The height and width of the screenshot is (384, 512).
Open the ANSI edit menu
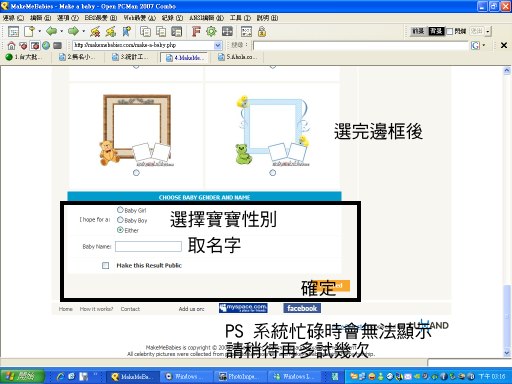(x=206, y=18)
